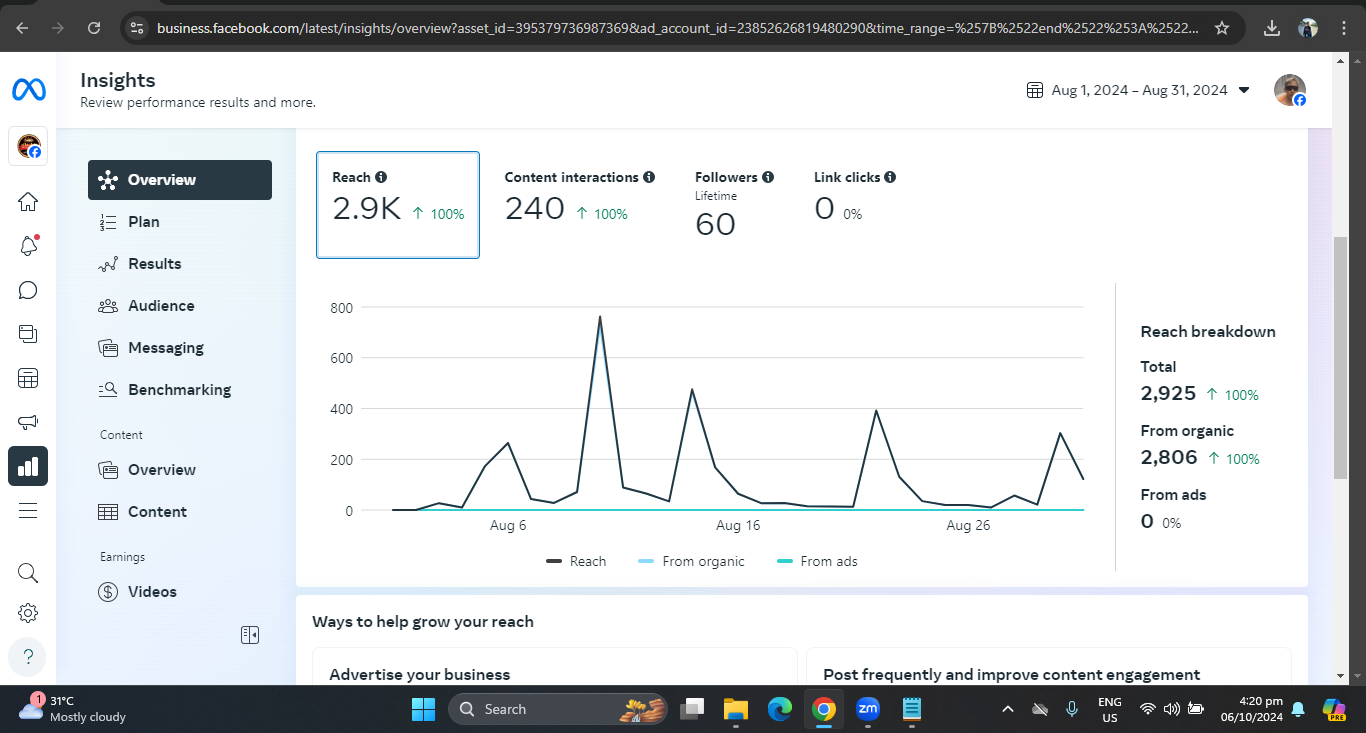Click the page vertical scrollbar
The image size is (1366, 733).
(x=1340, y=357)
